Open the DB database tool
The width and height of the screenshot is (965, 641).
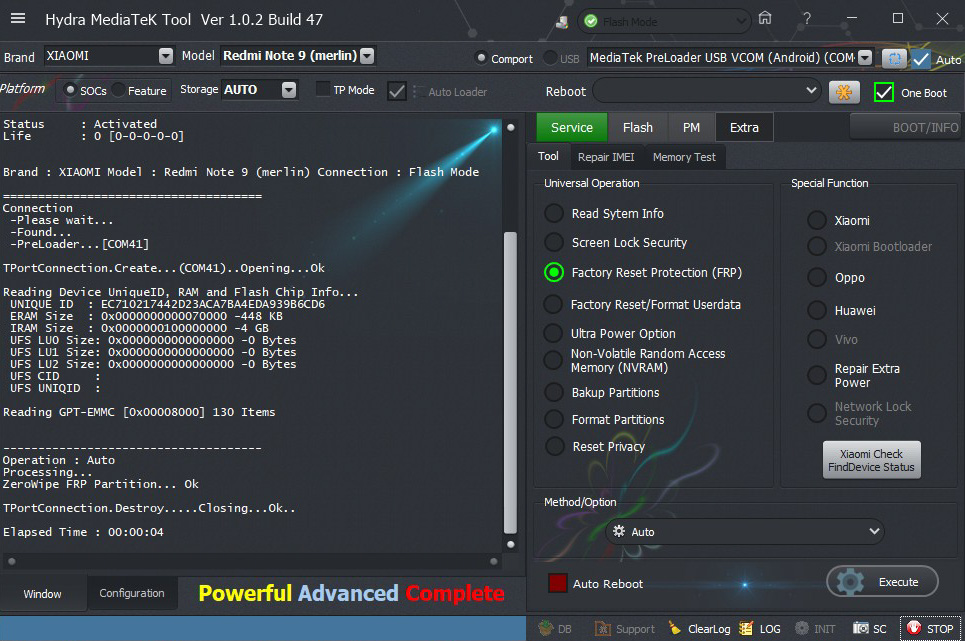tap(555, 629)
